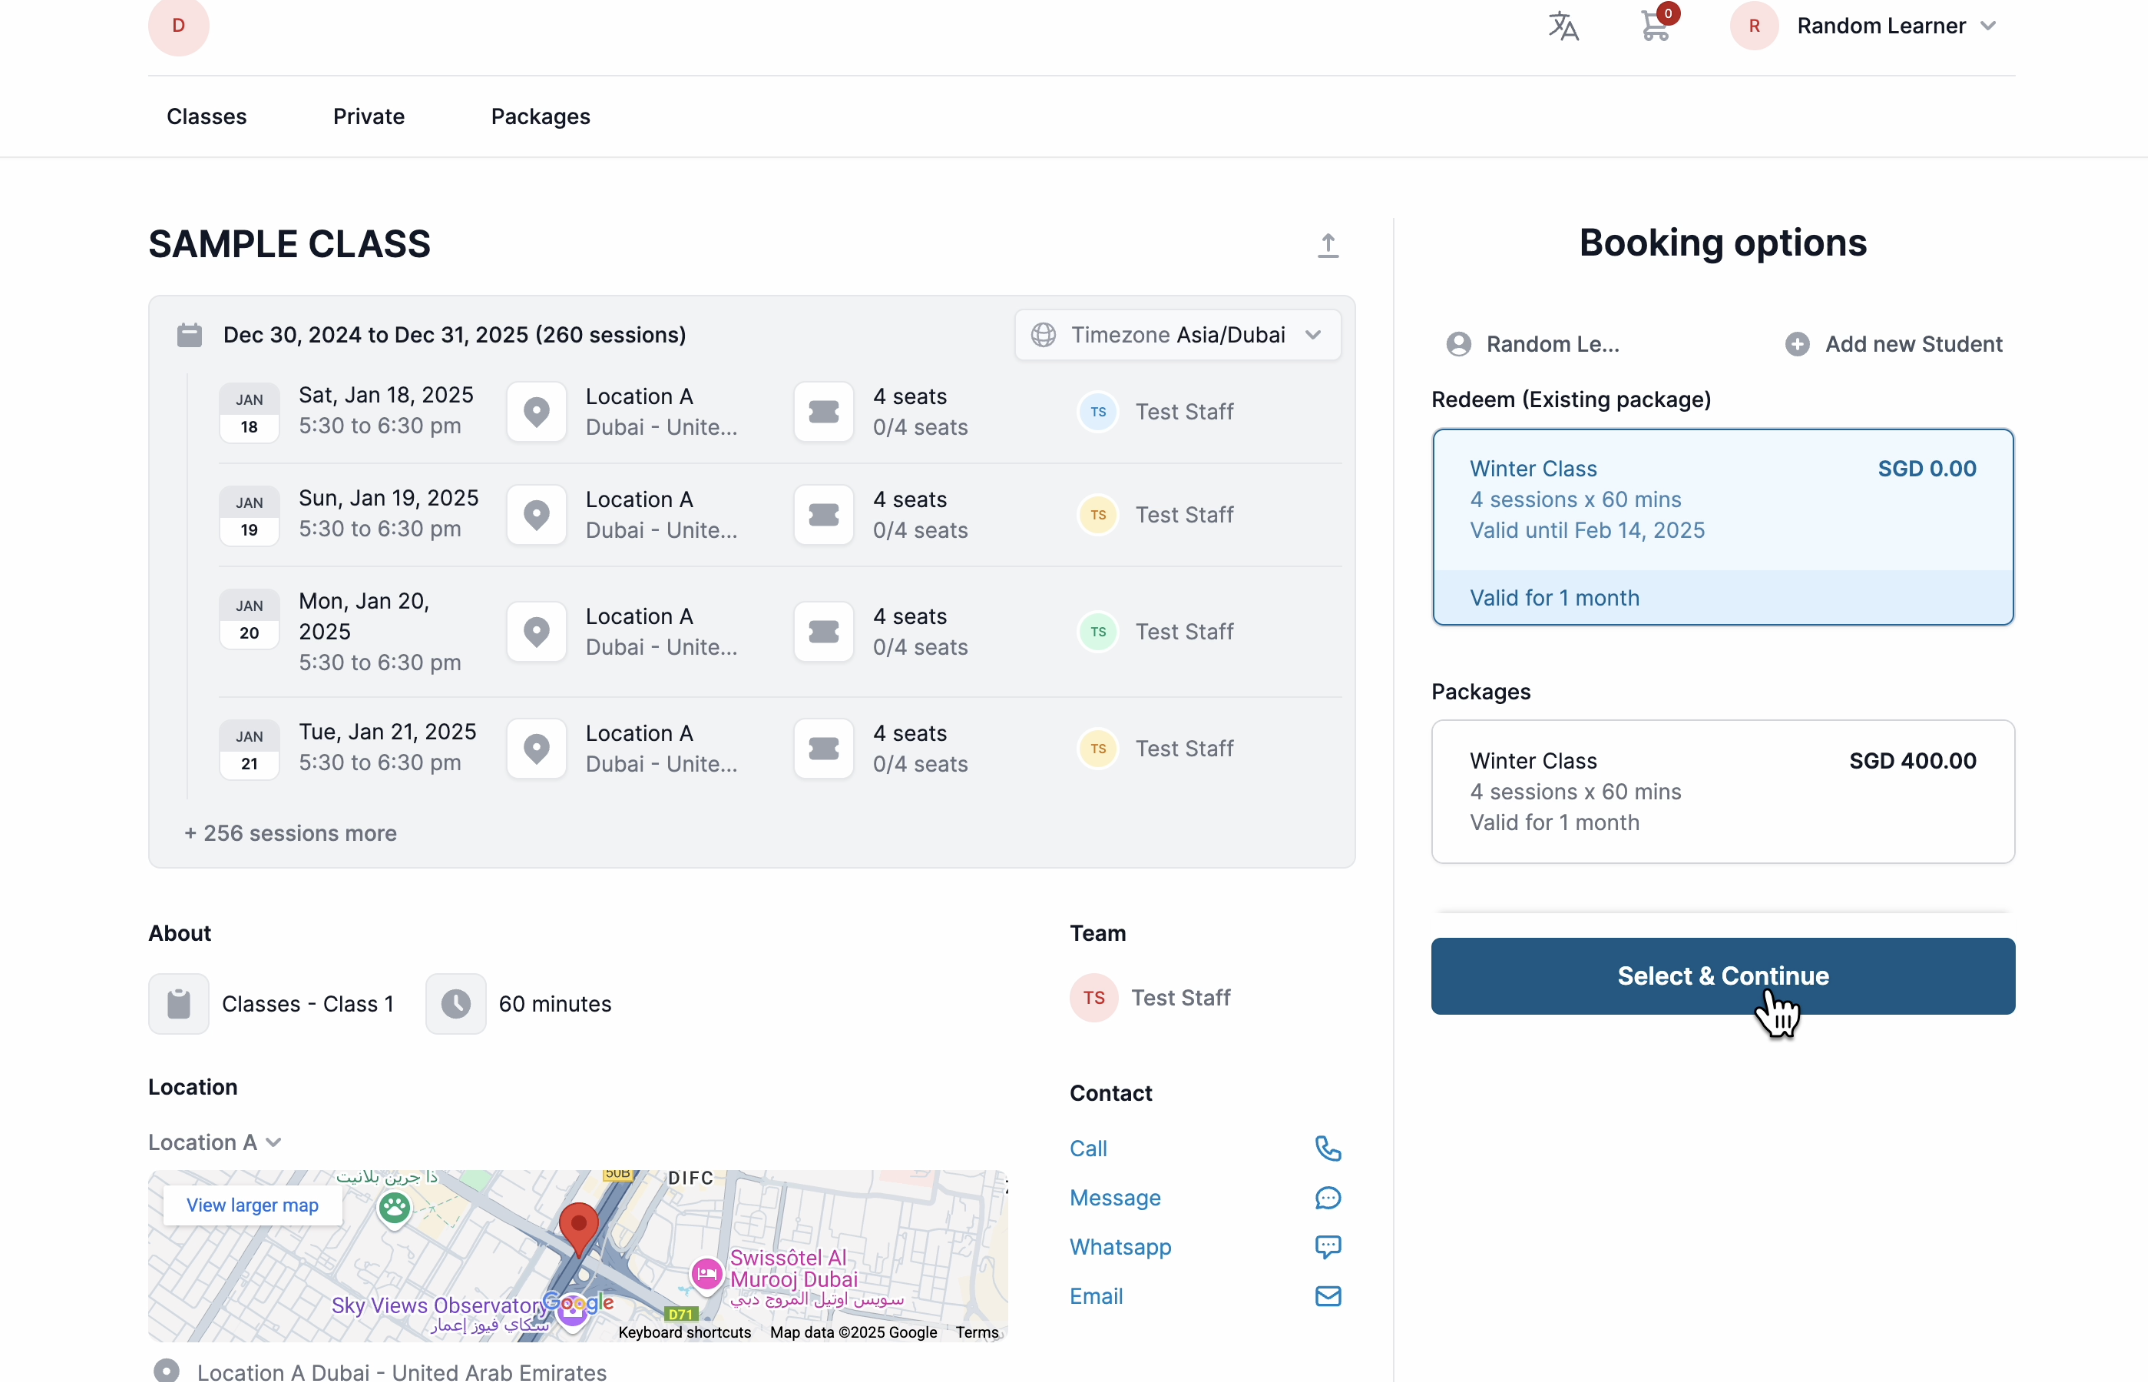Viewport: 2148px width, 1382px height.
Task: Click the phone icon next to Call
Action: (1327, 1148)
